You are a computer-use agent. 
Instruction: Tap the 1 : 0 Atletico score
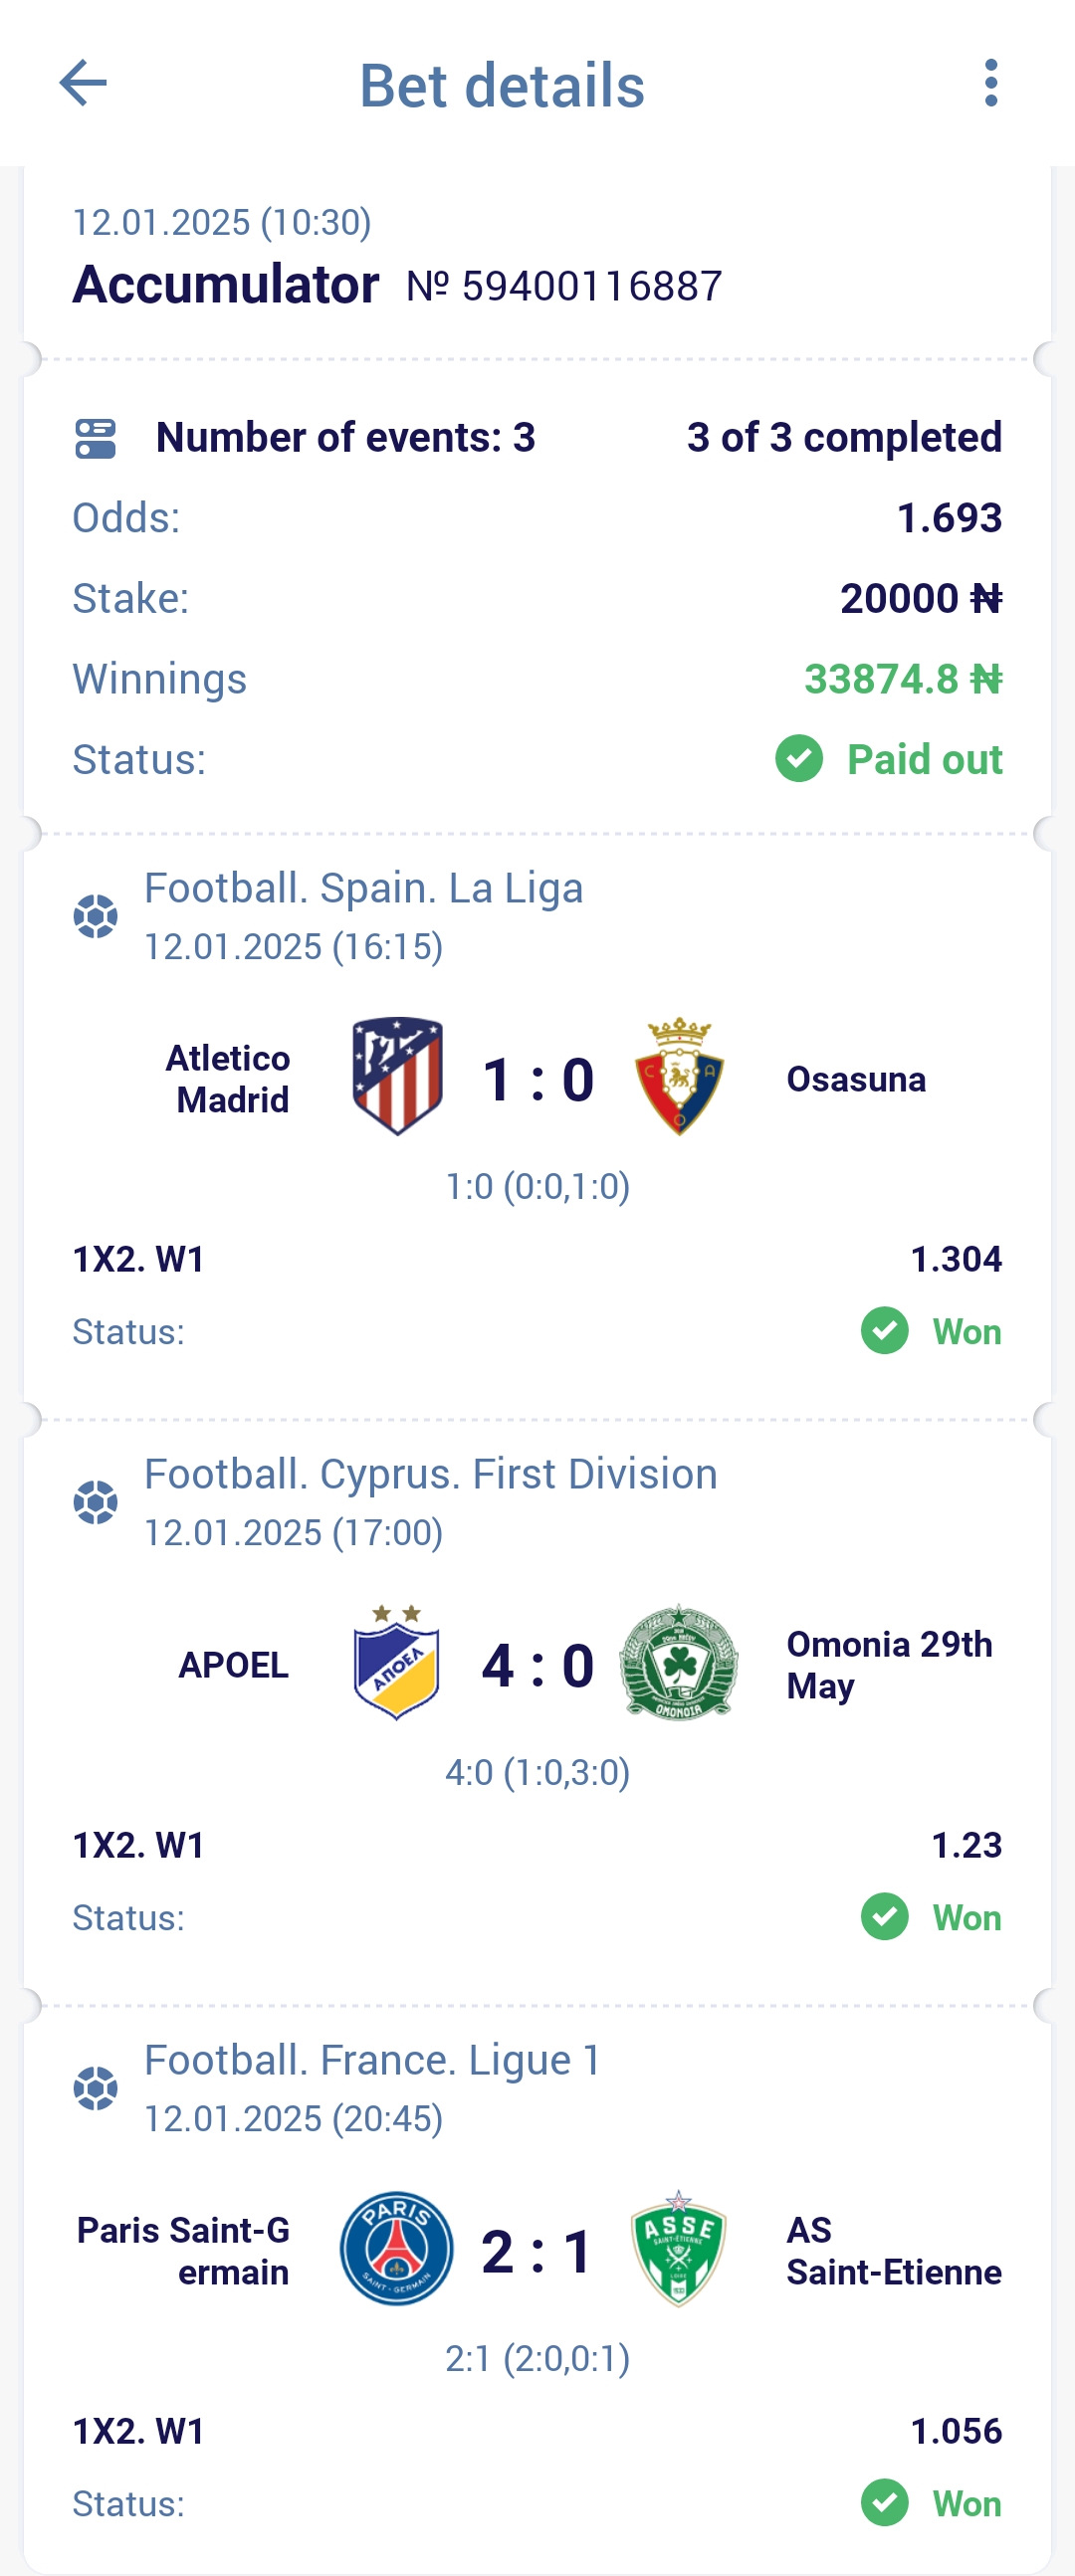click(538, 1078)
